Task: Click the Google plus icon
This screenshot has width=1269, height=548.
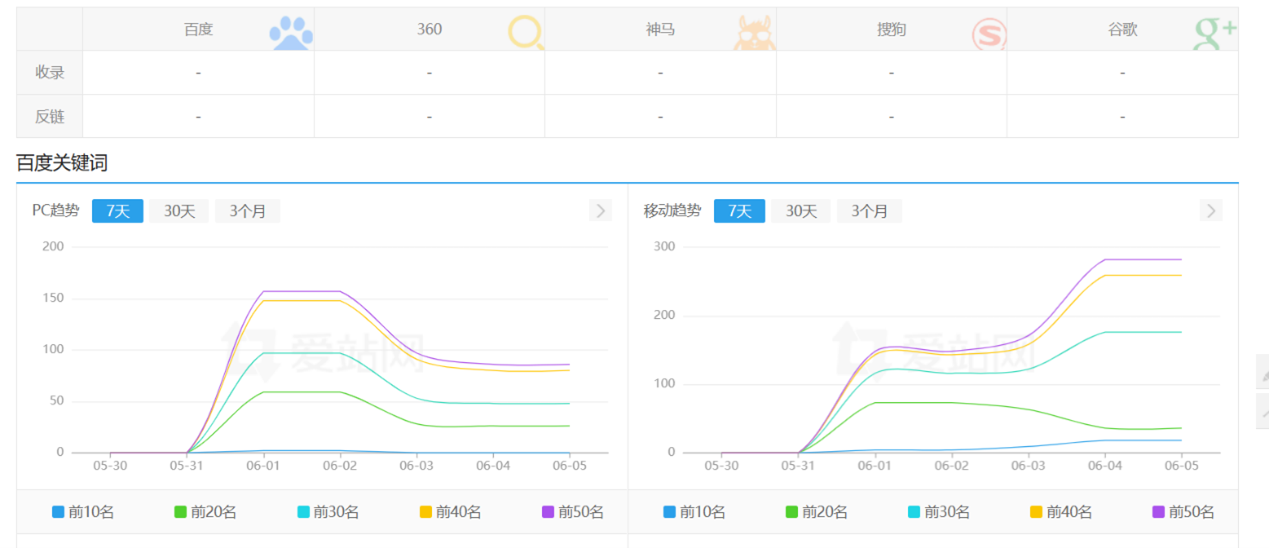Action: tap(1214, 33)
